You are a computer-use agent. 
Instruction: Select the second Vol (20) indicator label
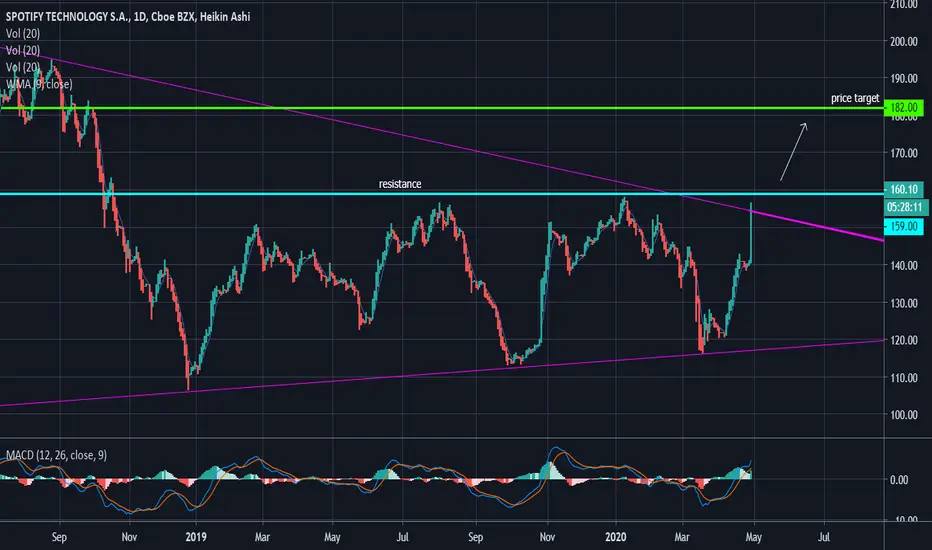pyautogui.click(x=23, y=51)
